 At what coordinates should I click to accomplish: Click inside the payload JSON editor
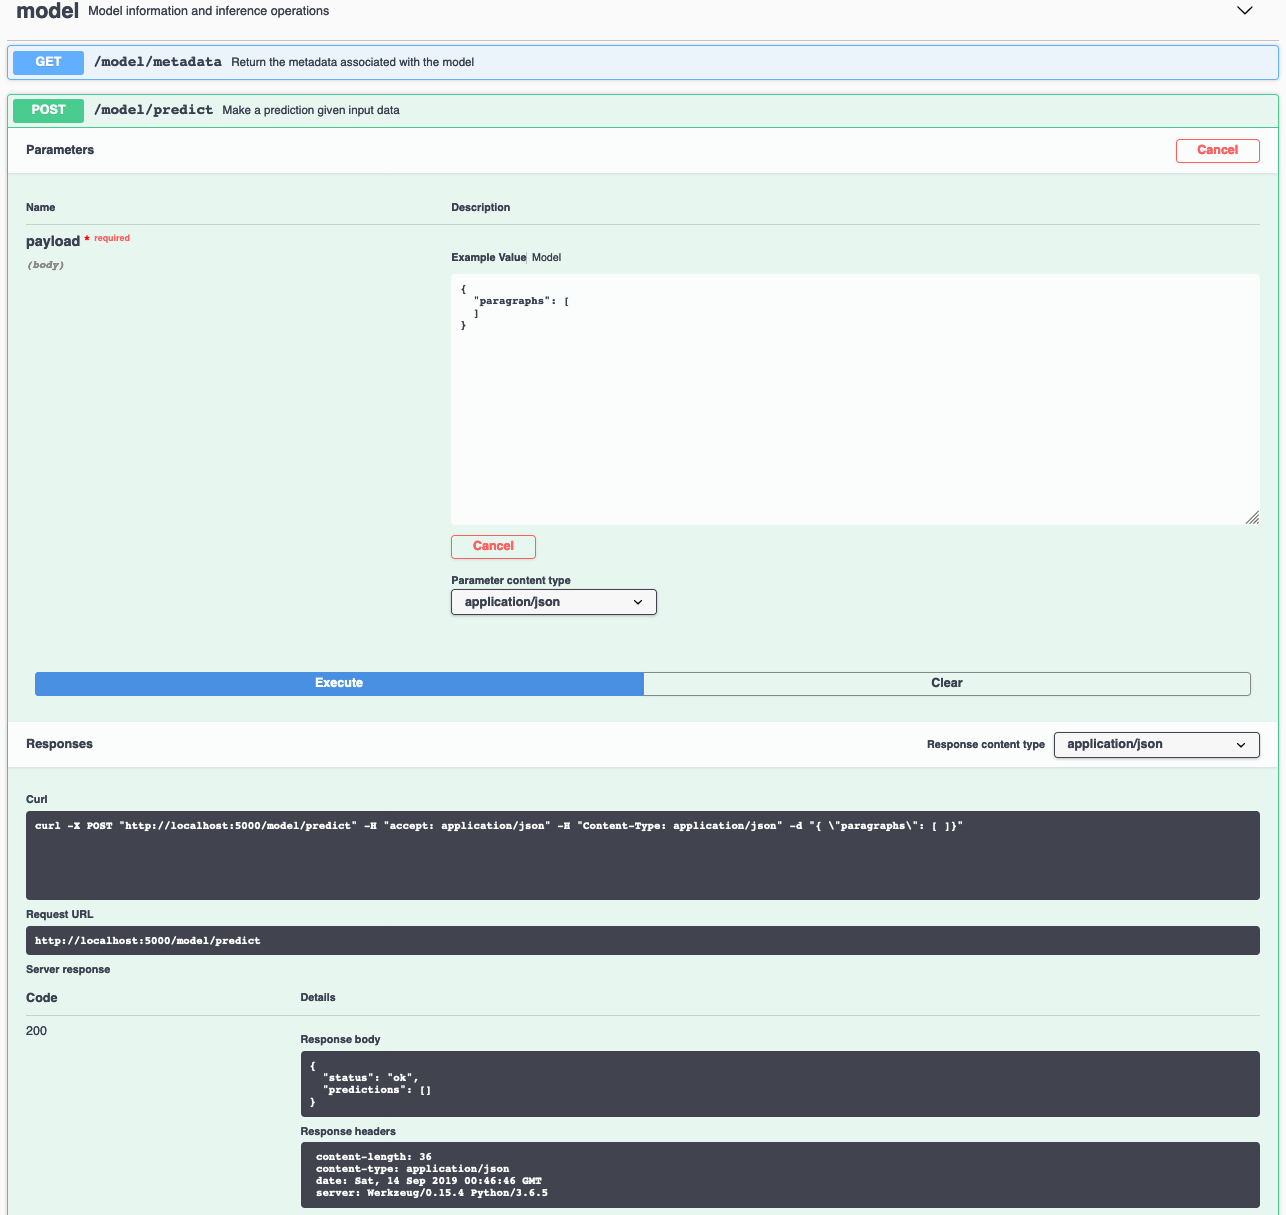[x=855, y=400]
